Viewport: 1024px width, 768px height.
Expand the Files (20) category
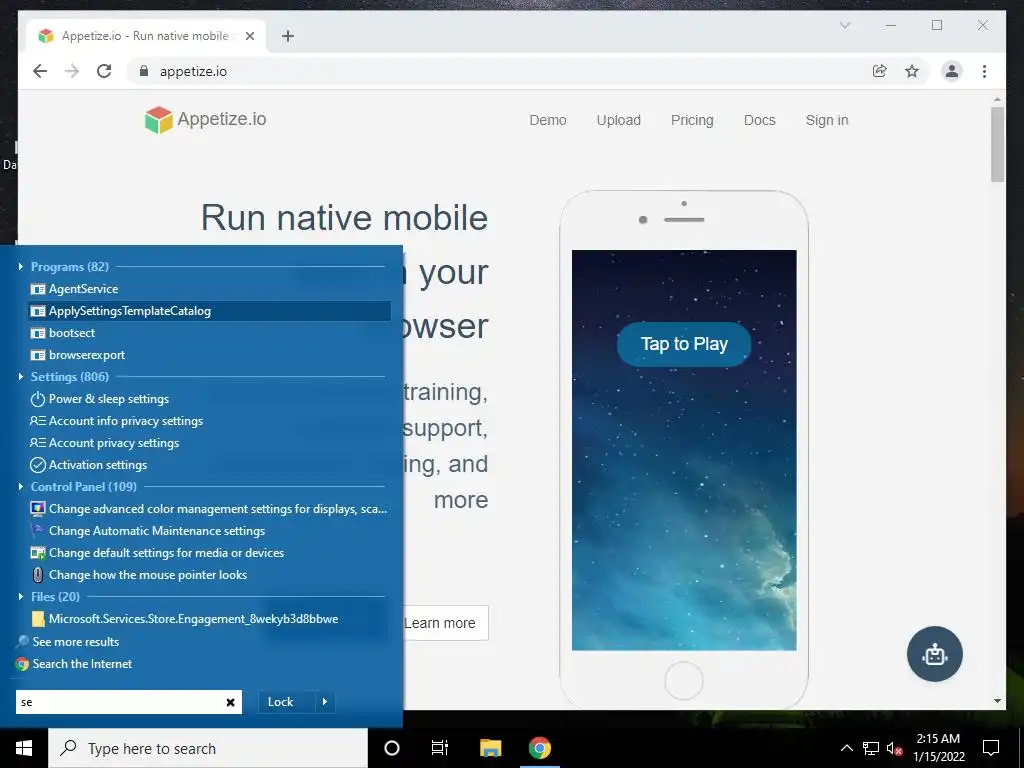[21, 597]
